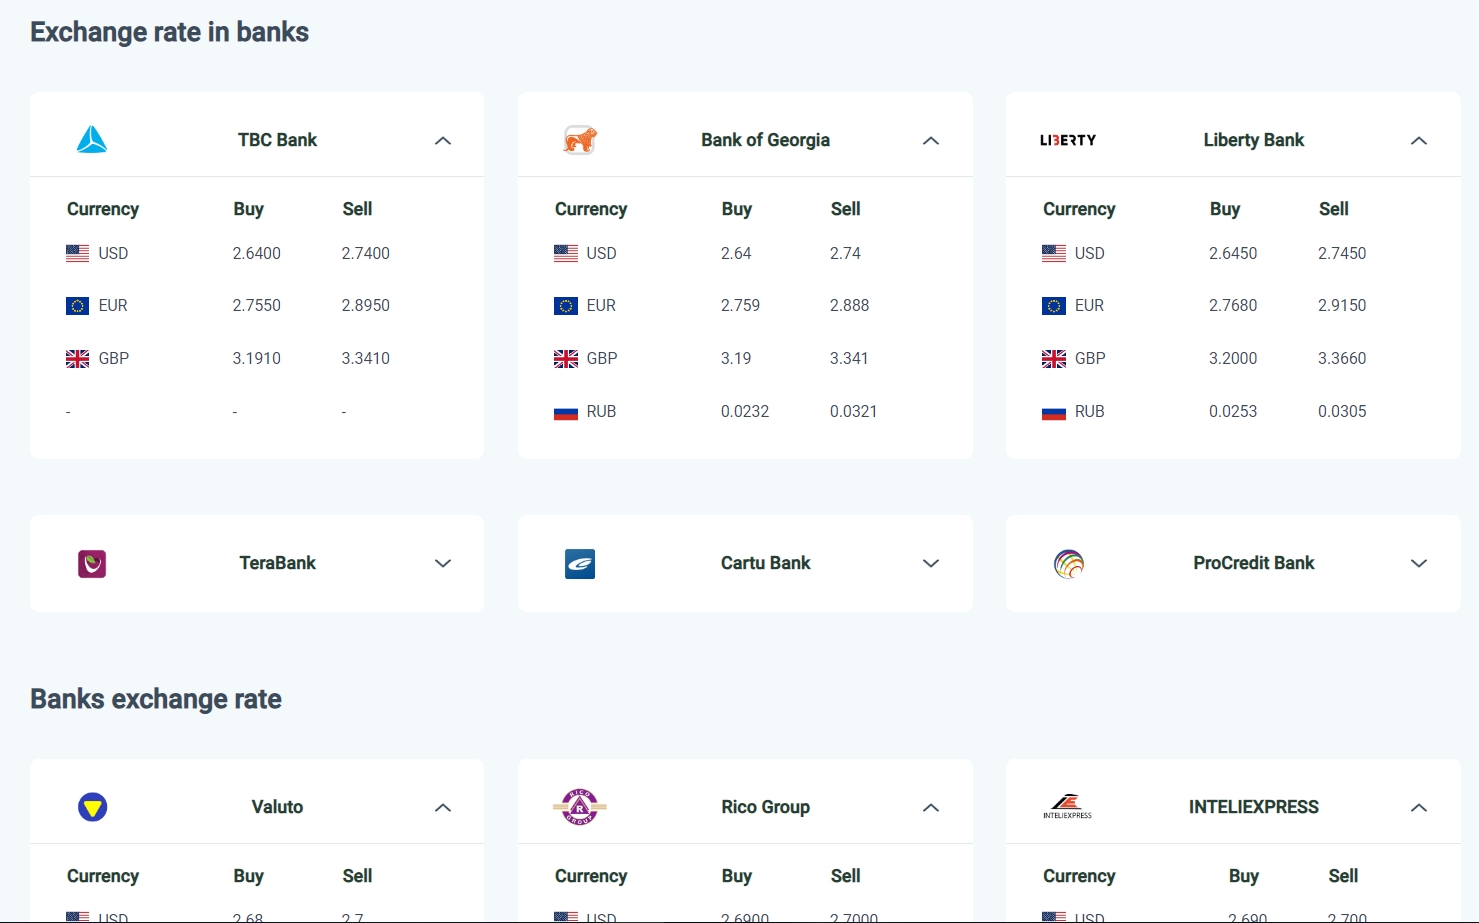Click the USD flag in Liberty Bank
The width and height of the screenshot is (1479, 923).
coord(1054,253)
